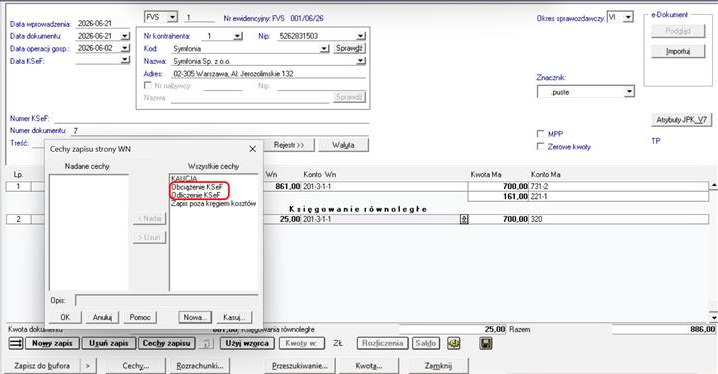Click the scroll-down arrow of the entries table
Screen dimensions: 718x374
tap(713, 317)
